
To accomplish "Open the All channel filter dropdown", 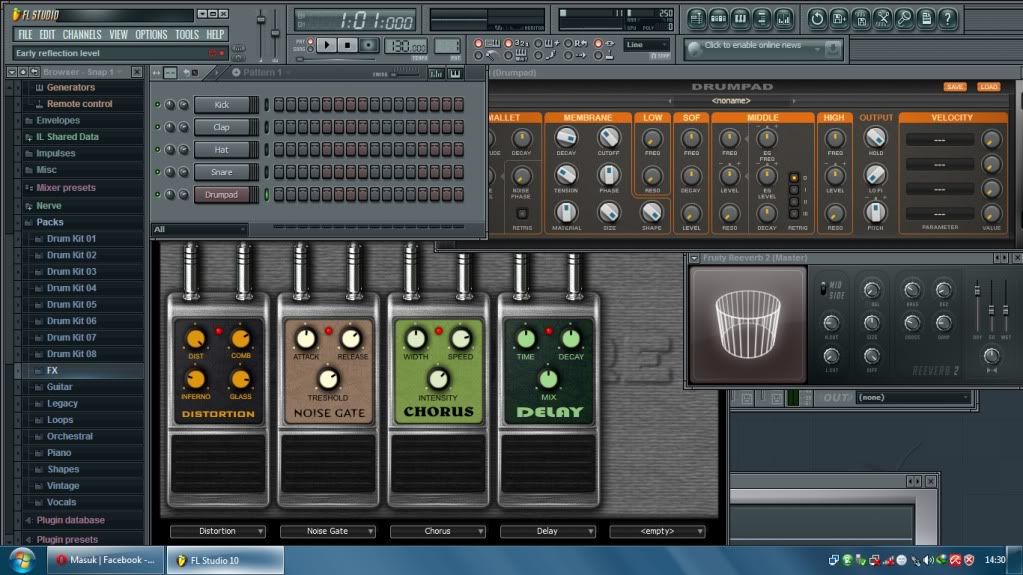I will (199, 230).
